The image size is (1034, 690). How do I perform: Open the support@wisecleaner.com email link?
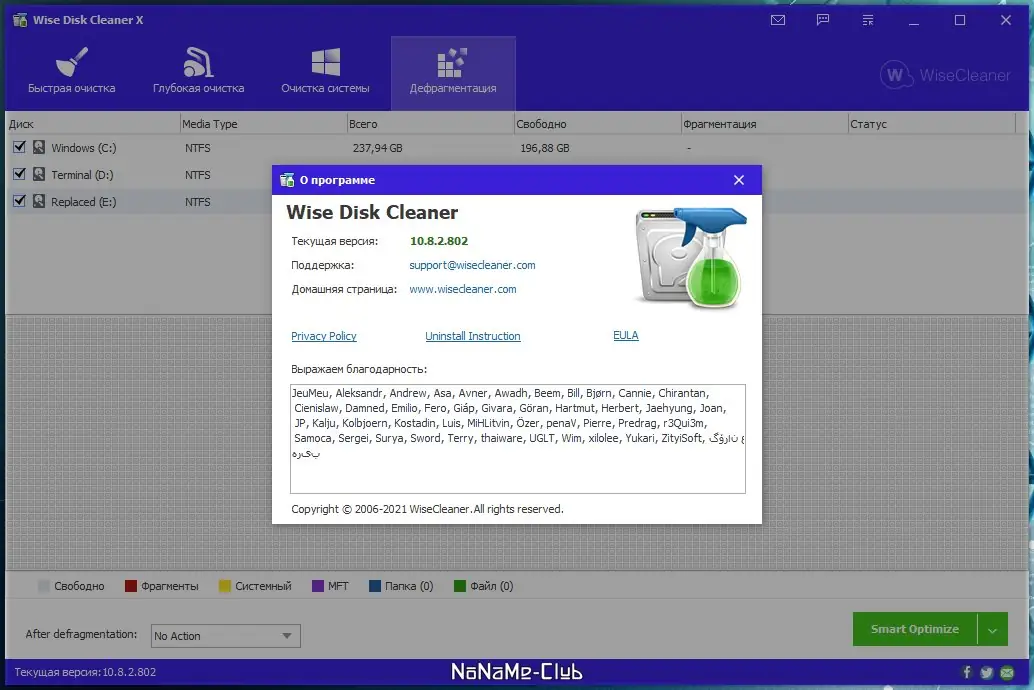click(x=471, y=265)
